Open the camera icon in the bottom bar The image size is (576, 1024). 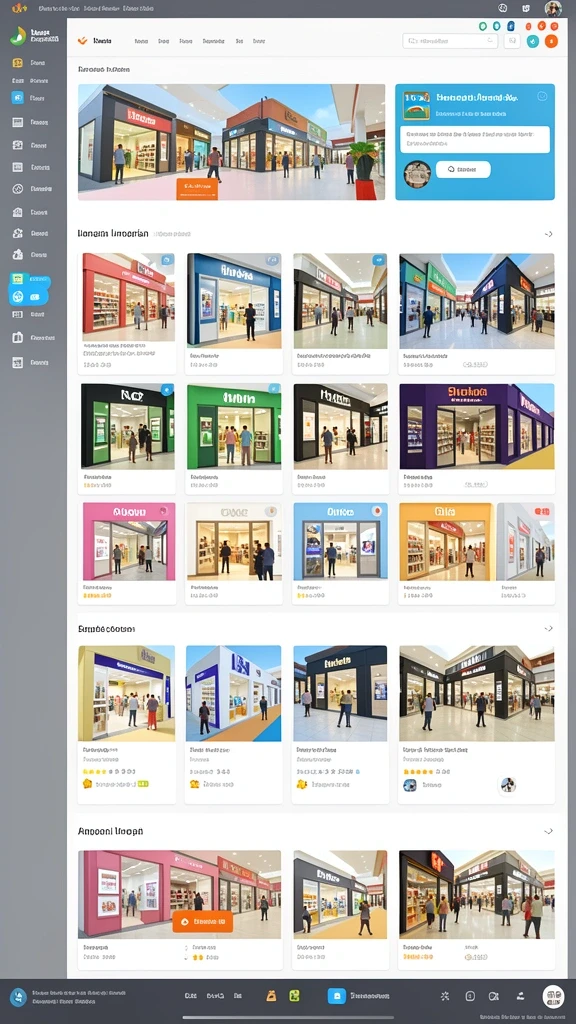(x=494, y=996)
